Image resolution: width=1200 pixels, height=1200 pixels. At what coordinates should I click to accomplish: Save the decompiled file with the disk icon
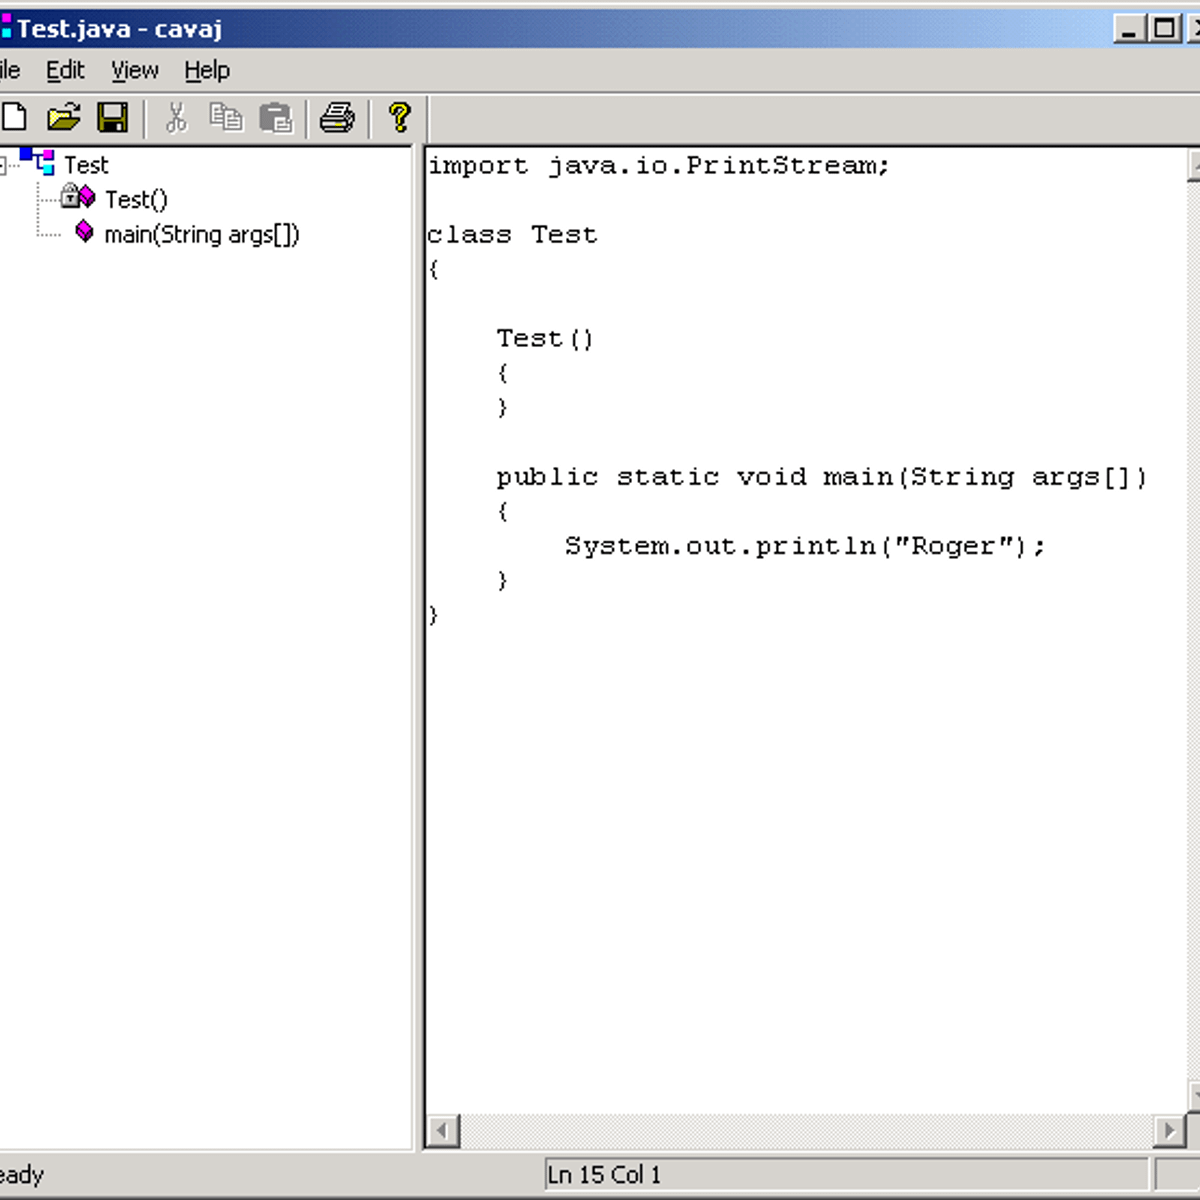point(114,117)
